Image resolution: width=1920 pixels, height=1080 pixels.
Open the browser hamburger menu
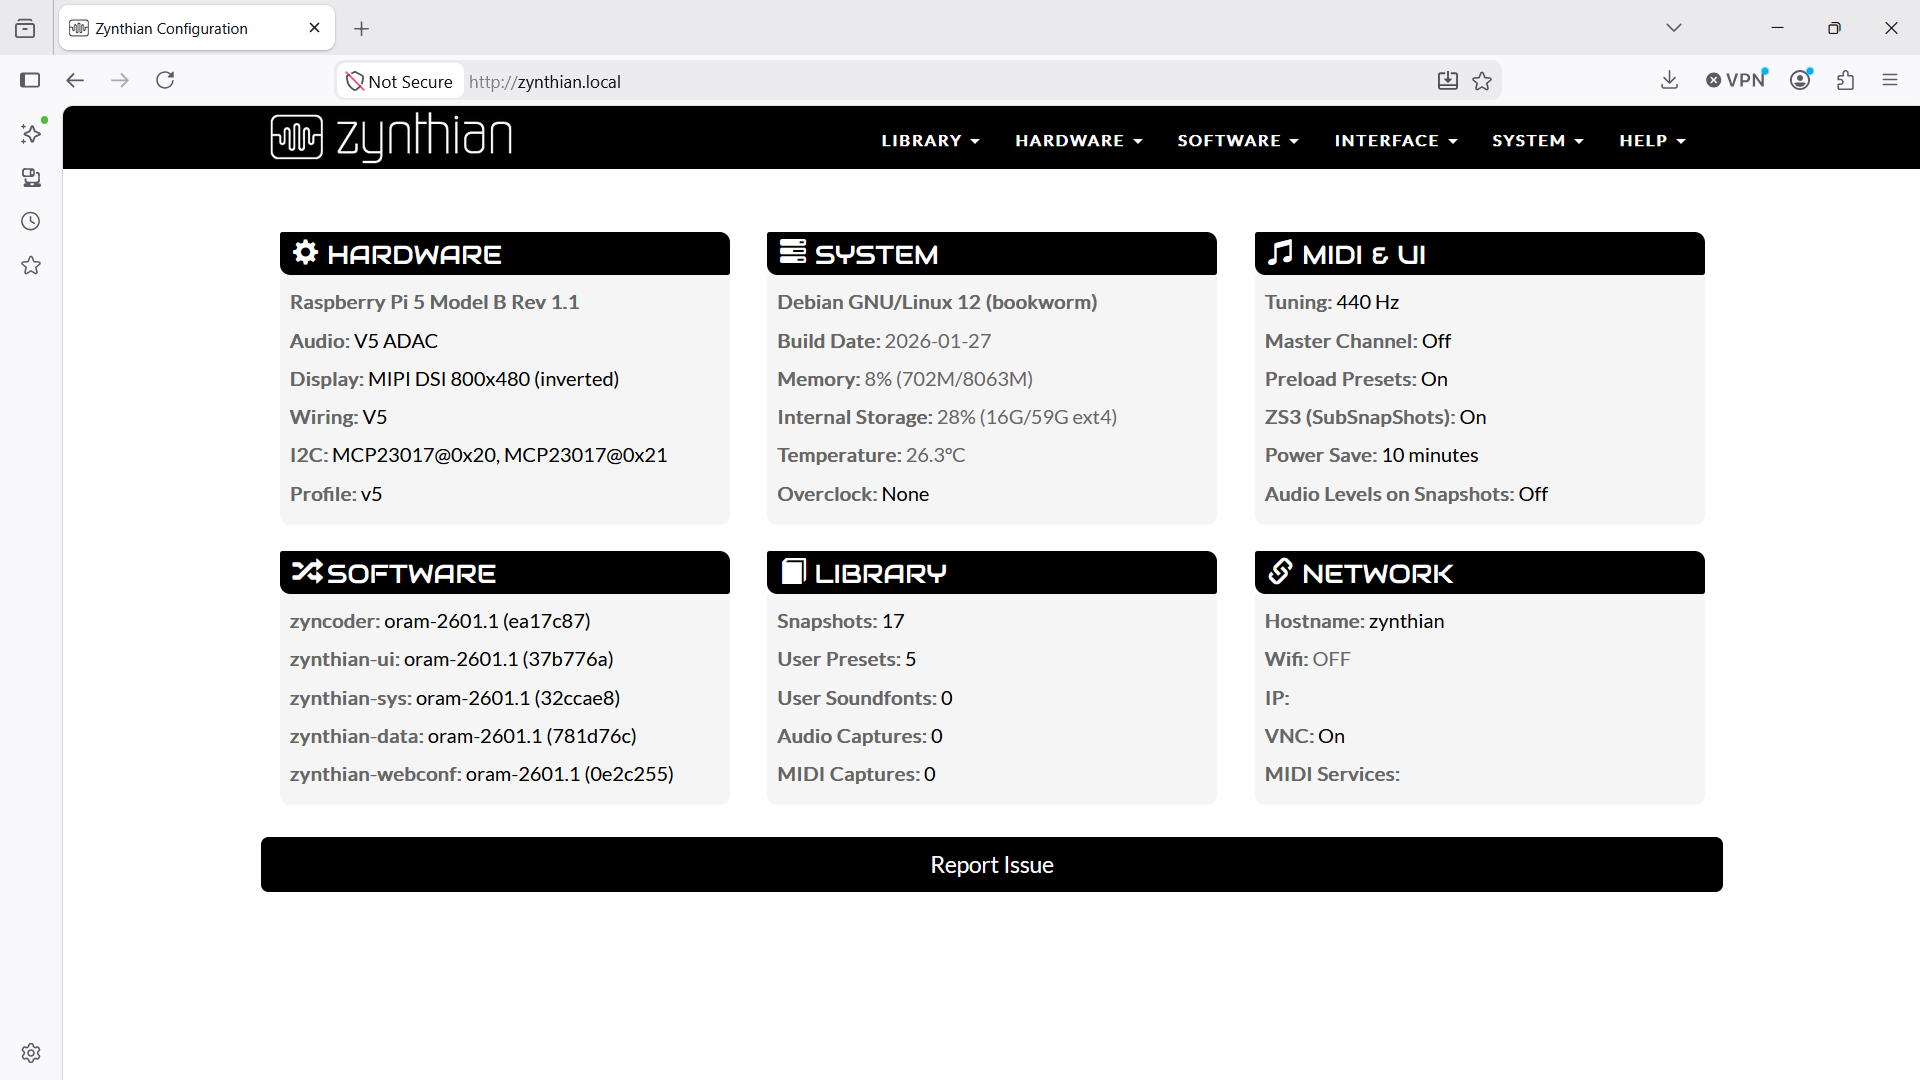1890,80
